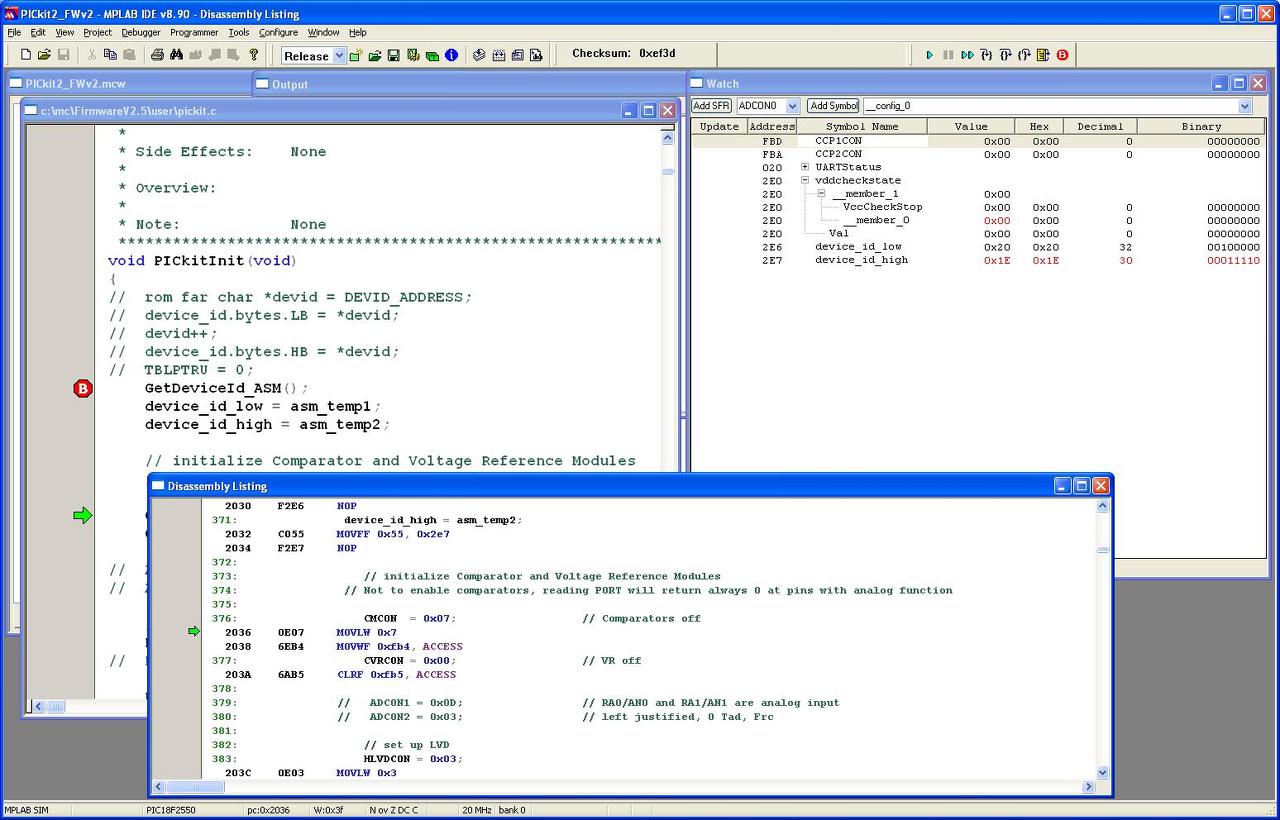Open the Configure menu
1280x820 pixels.
click(278, 32)
